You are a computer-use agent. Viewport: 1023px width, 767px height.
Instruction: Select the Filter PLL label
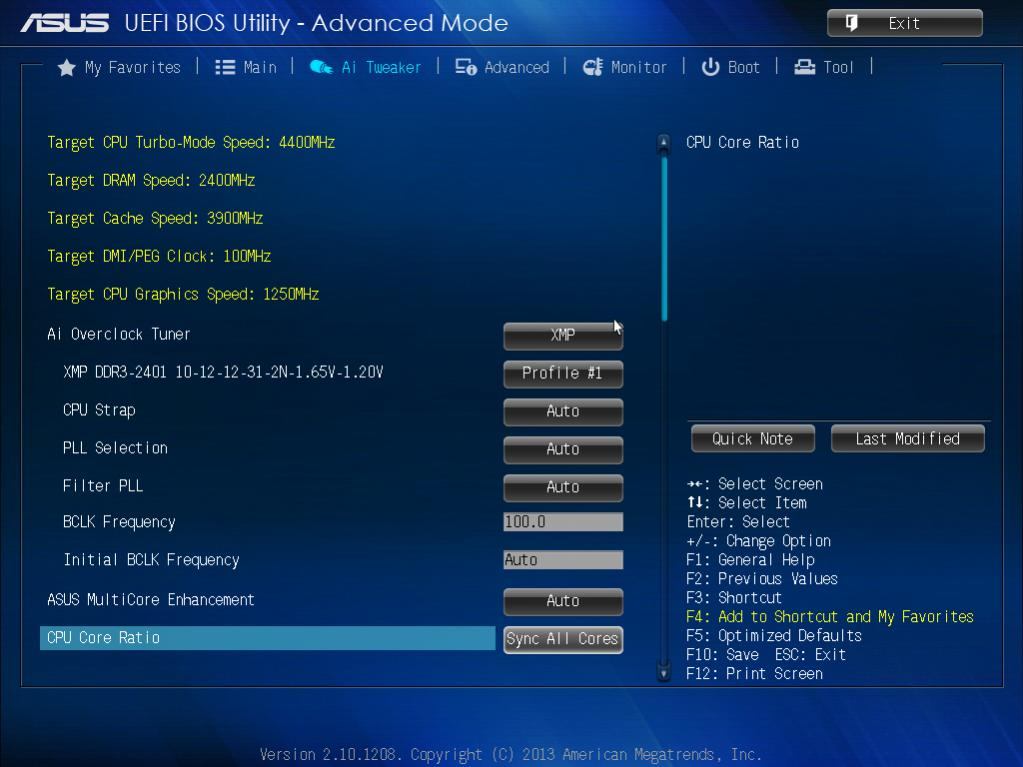(x=103, y=486)
